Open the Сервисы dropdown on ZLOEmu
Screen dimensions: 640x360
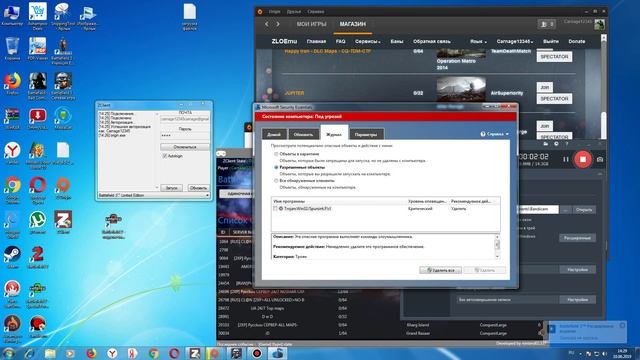pos(367,41)
